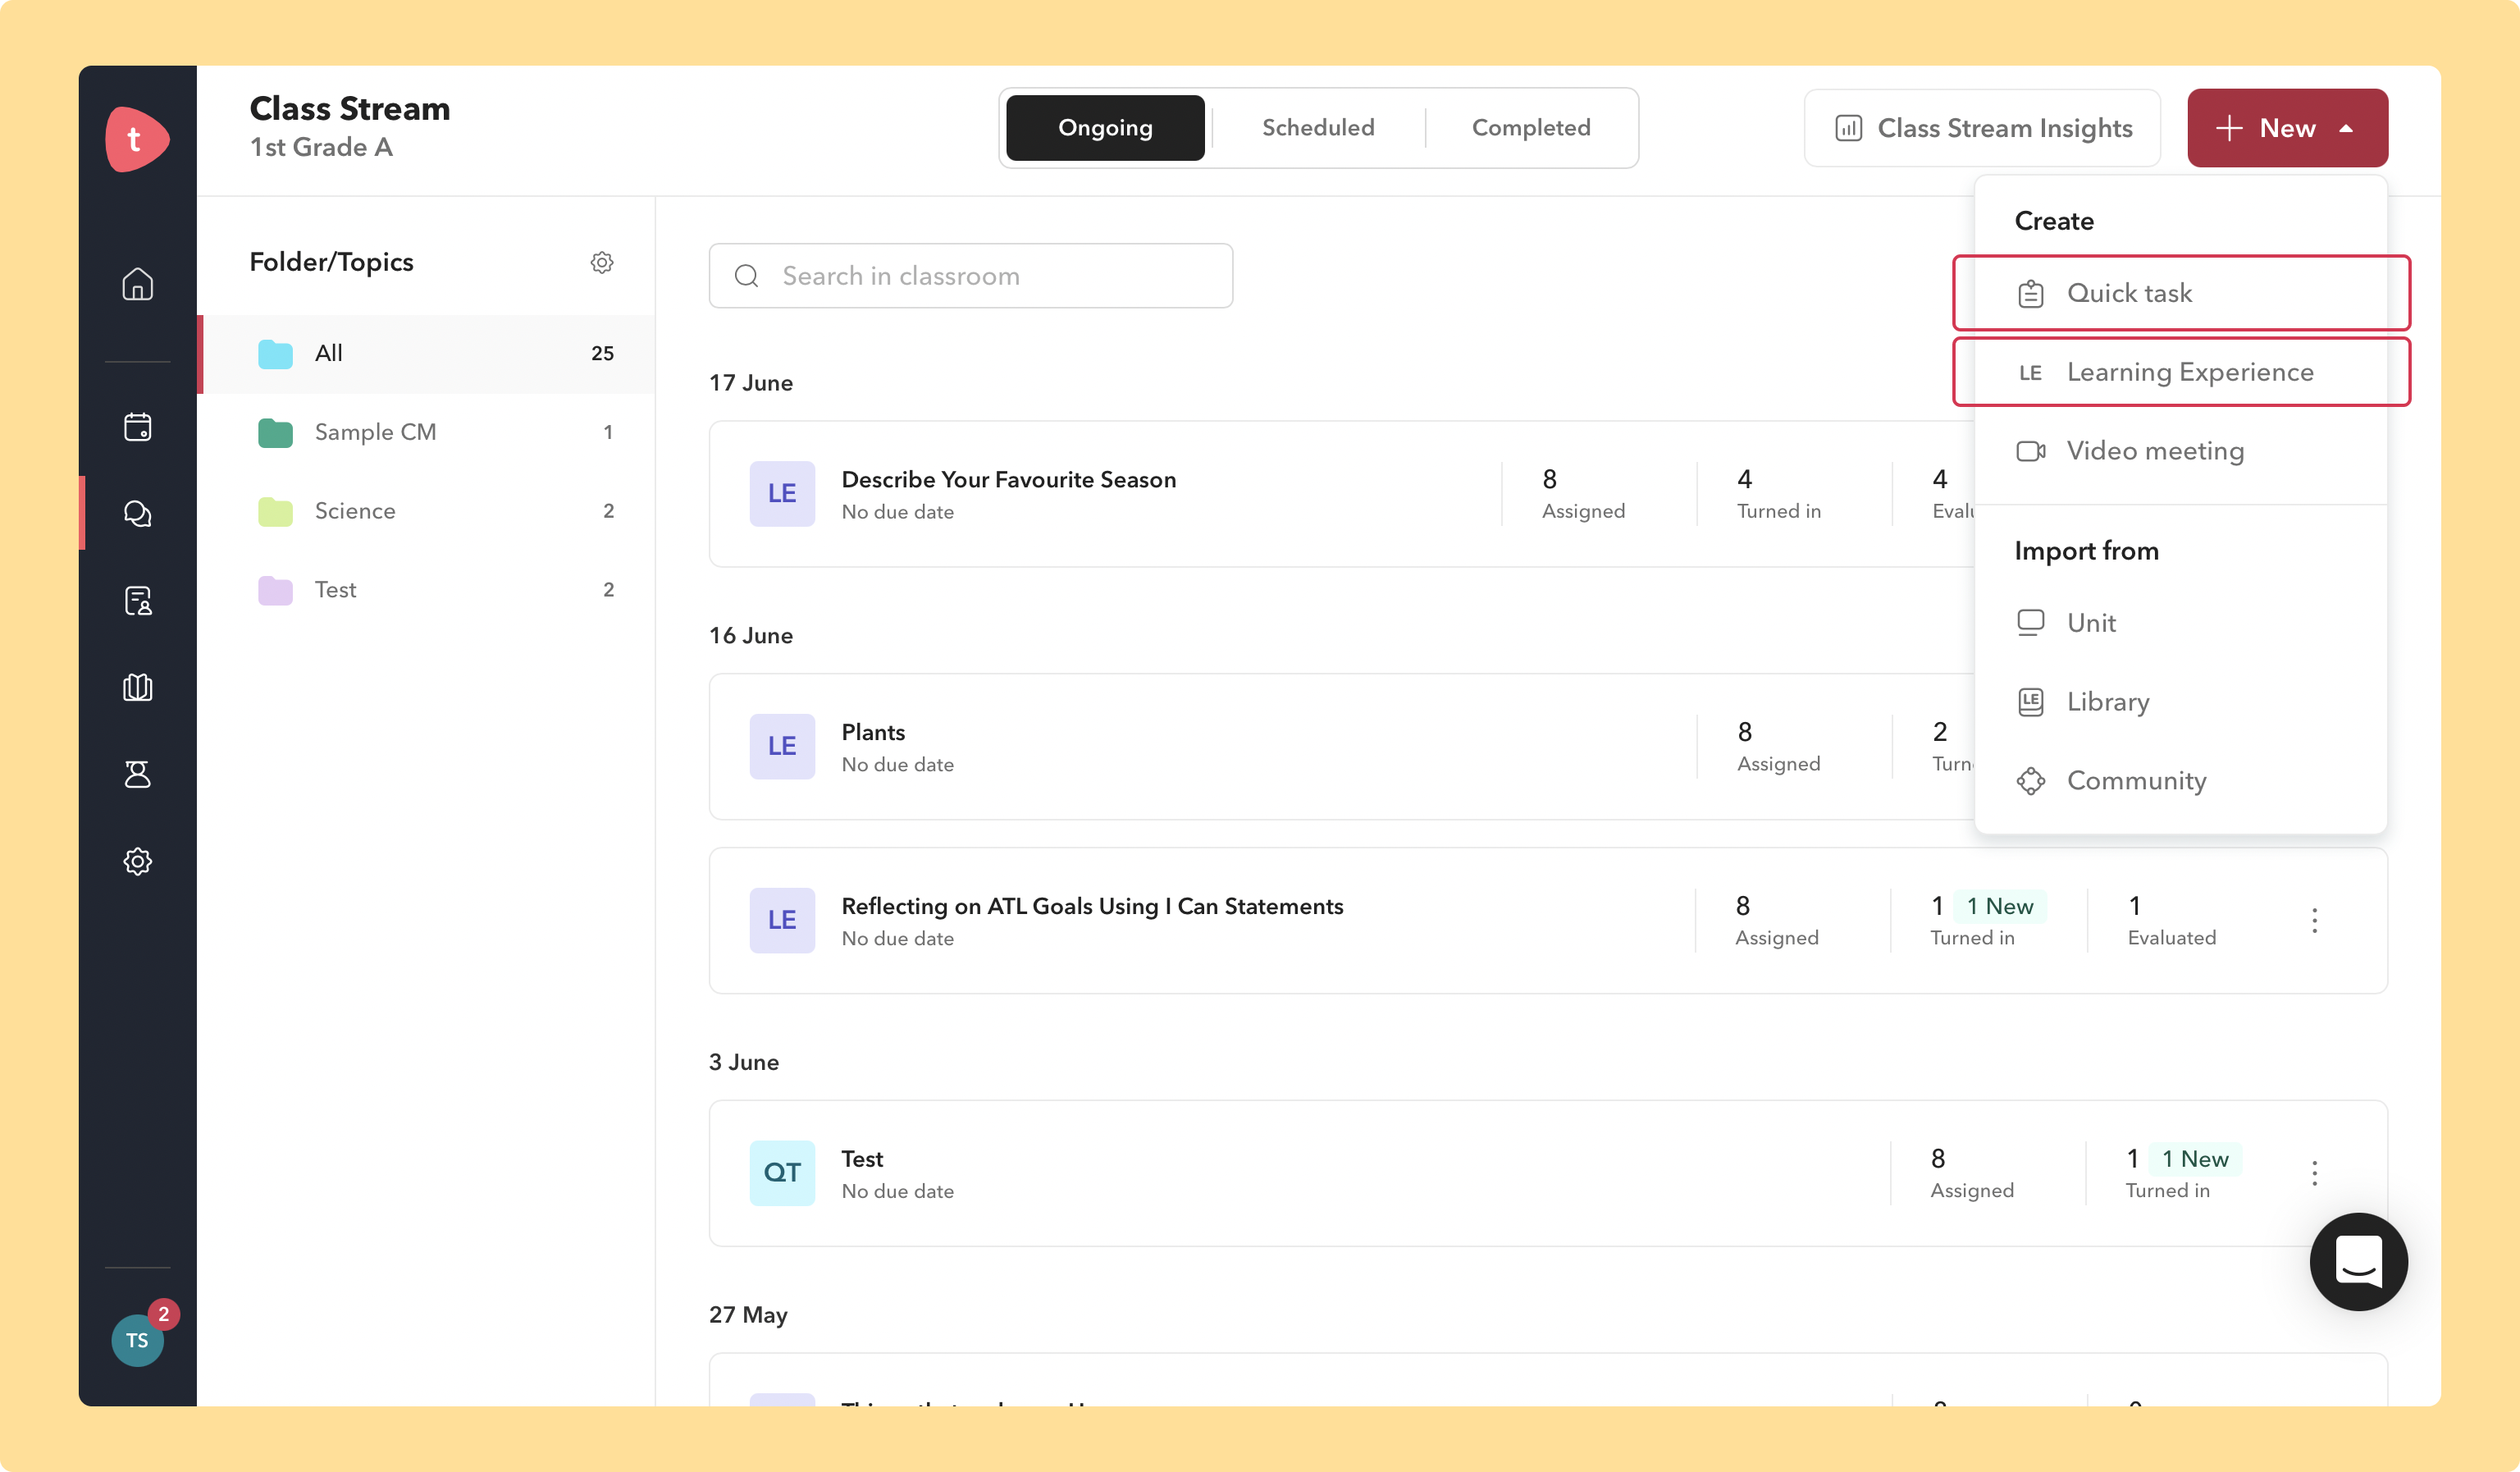Switch to the Scheduled tab
The height and width of the screenshot is (1472, 2520).
click(x=1317, y=128)
